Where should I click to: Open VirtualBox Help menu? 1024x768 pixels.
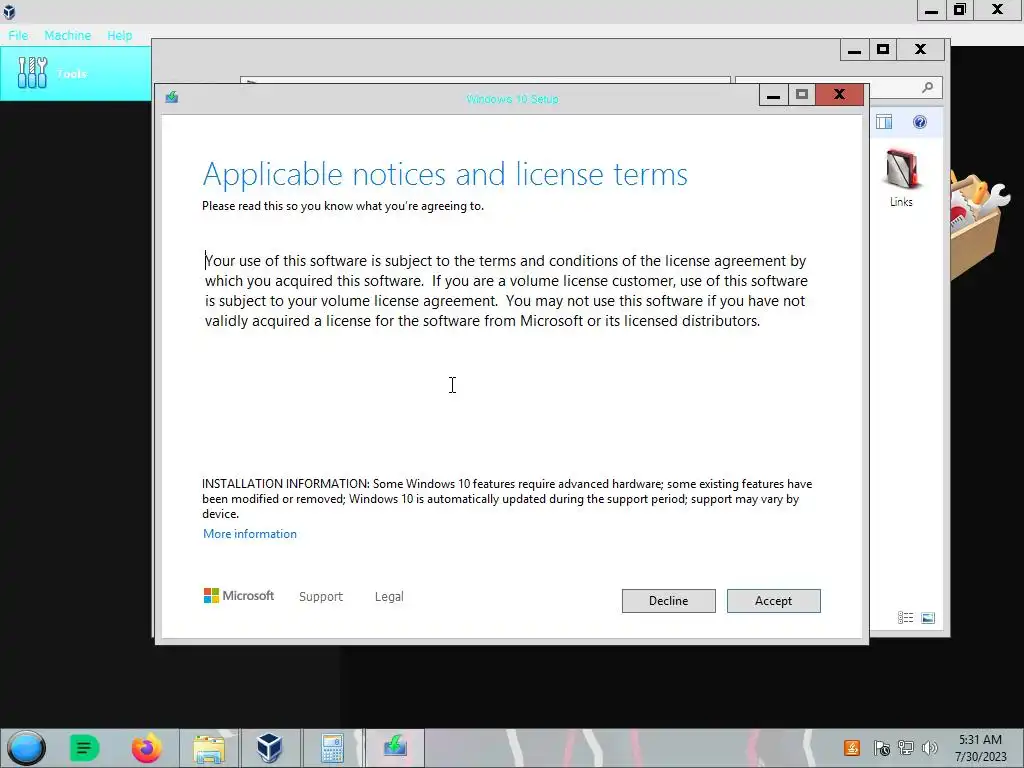click(120, 35)
